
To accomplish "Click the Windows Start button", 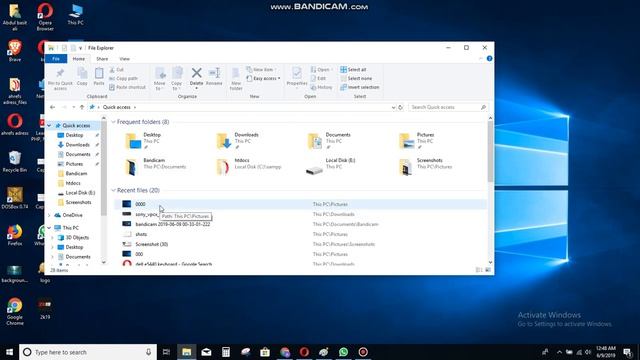I will pos(9,352).
